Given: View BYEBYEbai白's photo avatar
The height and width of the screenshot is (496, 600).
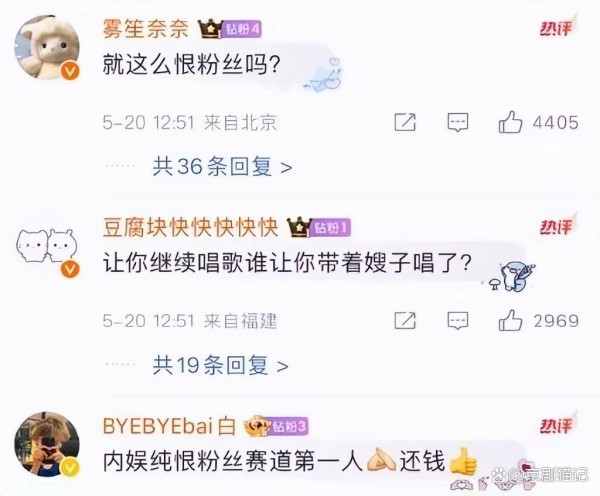Looking at the screenshot, I should 47,444.
